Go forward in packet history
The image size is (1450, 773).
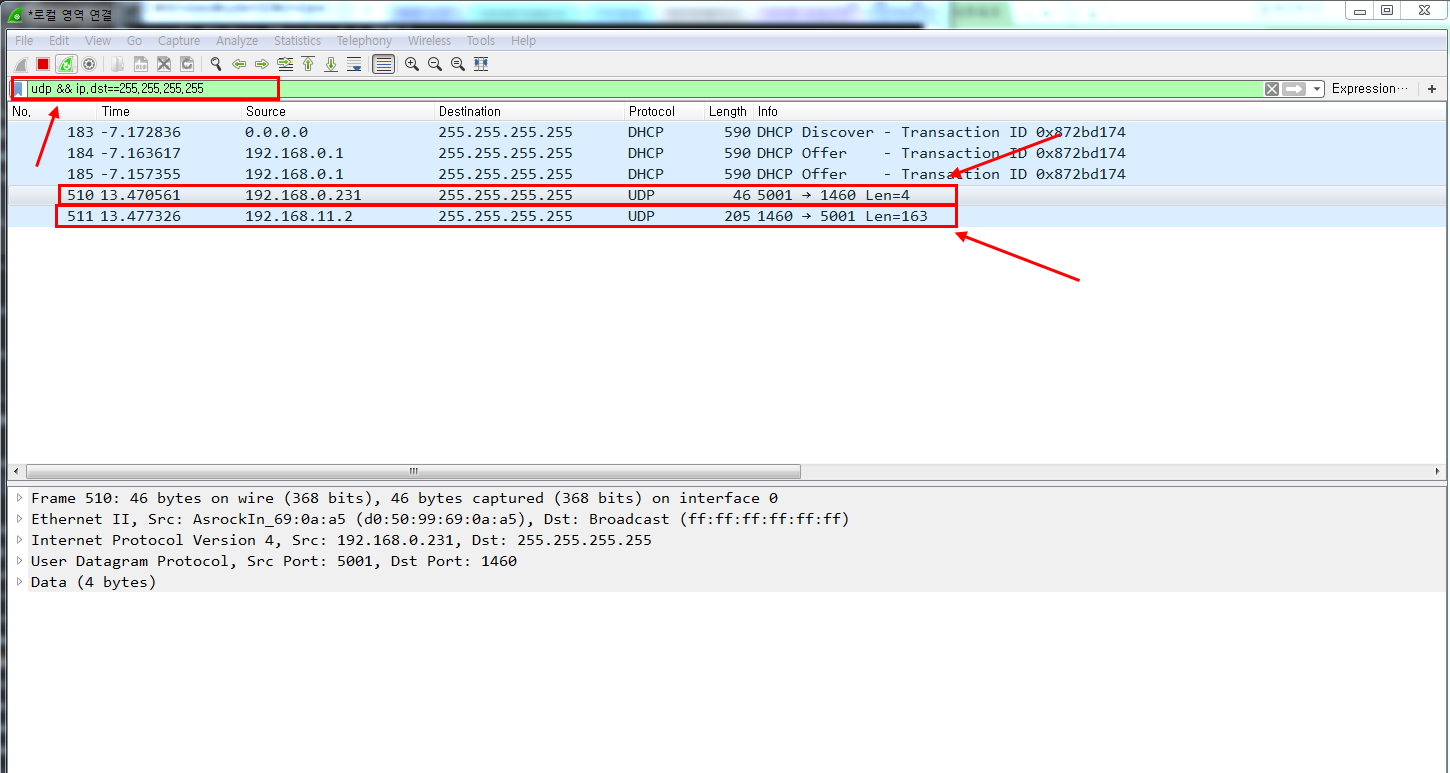pyautogui.click(x=262, y=64)
